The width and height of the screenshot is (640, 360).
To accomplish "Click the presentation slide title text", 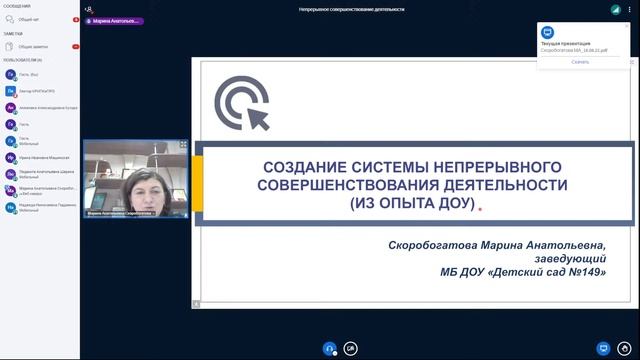I will pyautogui.click(x=412, y=185).
